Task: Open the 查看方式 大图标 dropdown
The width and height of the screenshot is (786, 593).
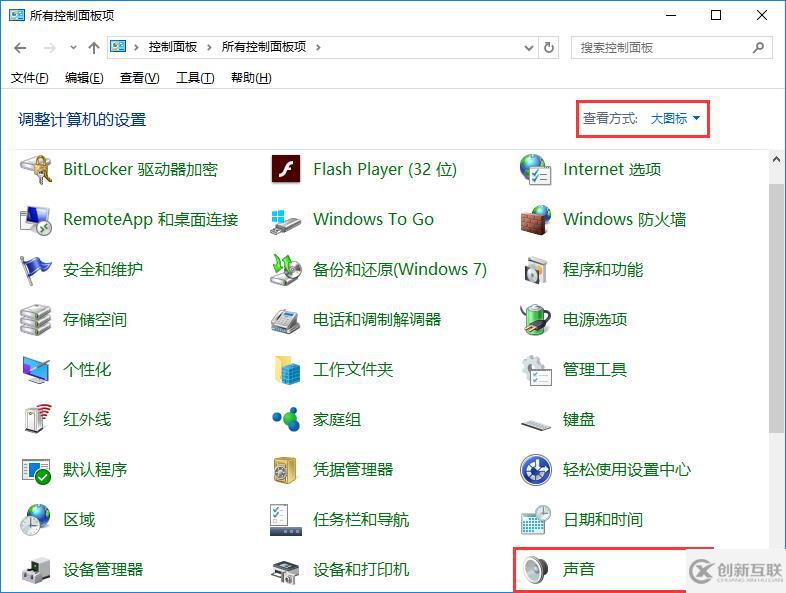Action: pyautogui.click(x=675, y=119)
